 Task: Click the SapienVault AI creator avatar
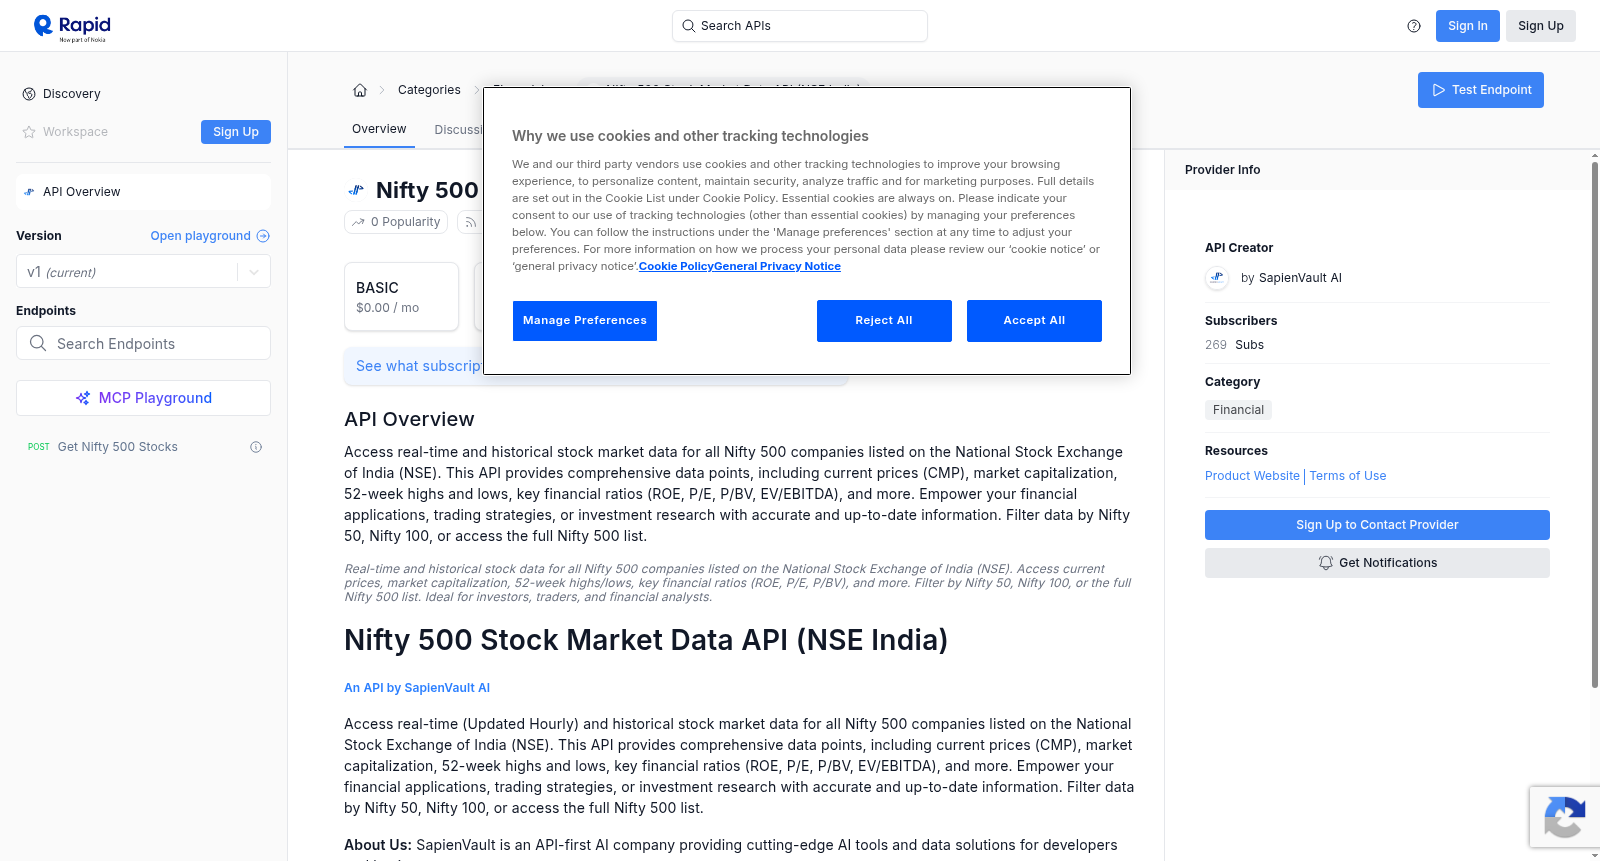(1217, 278)
